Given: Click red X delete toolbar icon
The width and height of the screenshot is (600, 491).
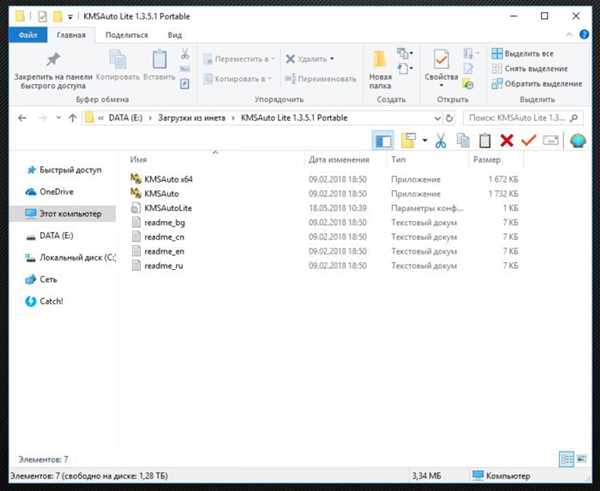Looking at the screenshot, I should (x=507, y=141).
